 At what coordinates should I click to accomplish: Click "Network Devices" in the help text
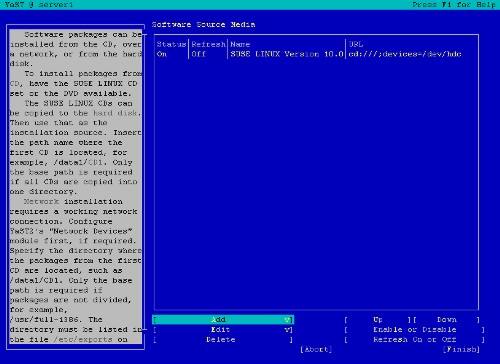[90, 231]
